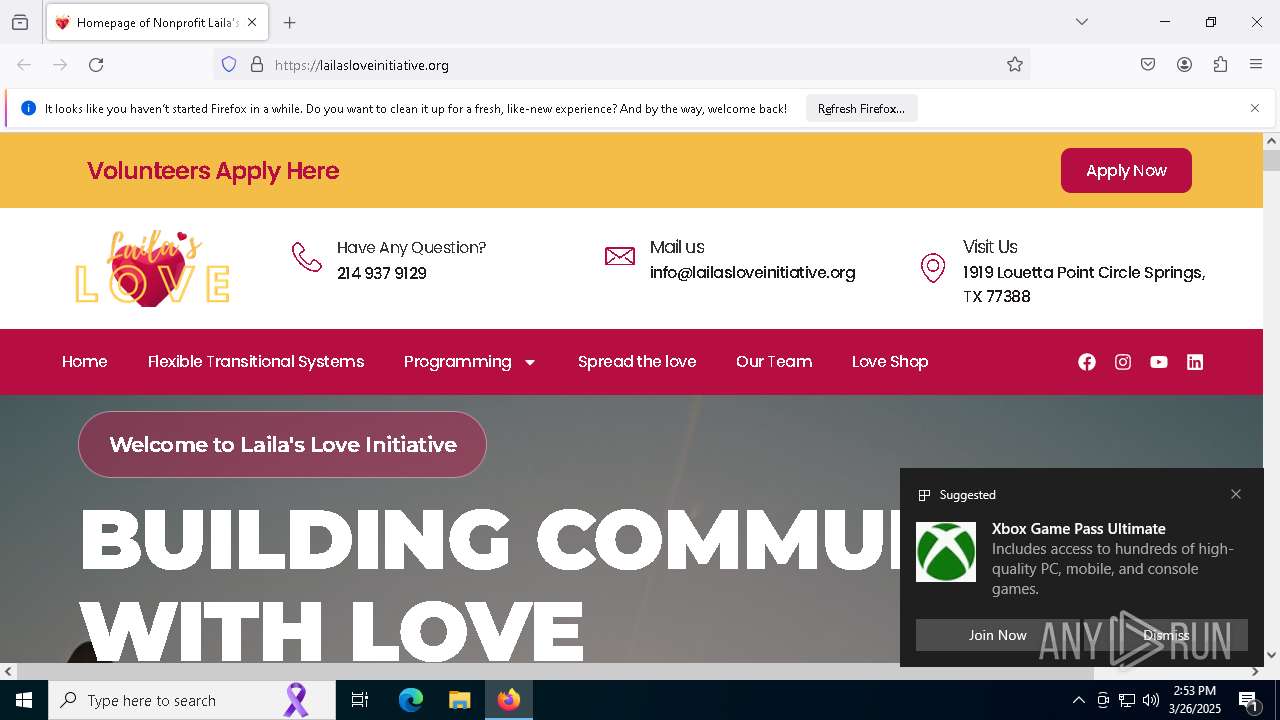Click the location pin icon

(933, 268)
